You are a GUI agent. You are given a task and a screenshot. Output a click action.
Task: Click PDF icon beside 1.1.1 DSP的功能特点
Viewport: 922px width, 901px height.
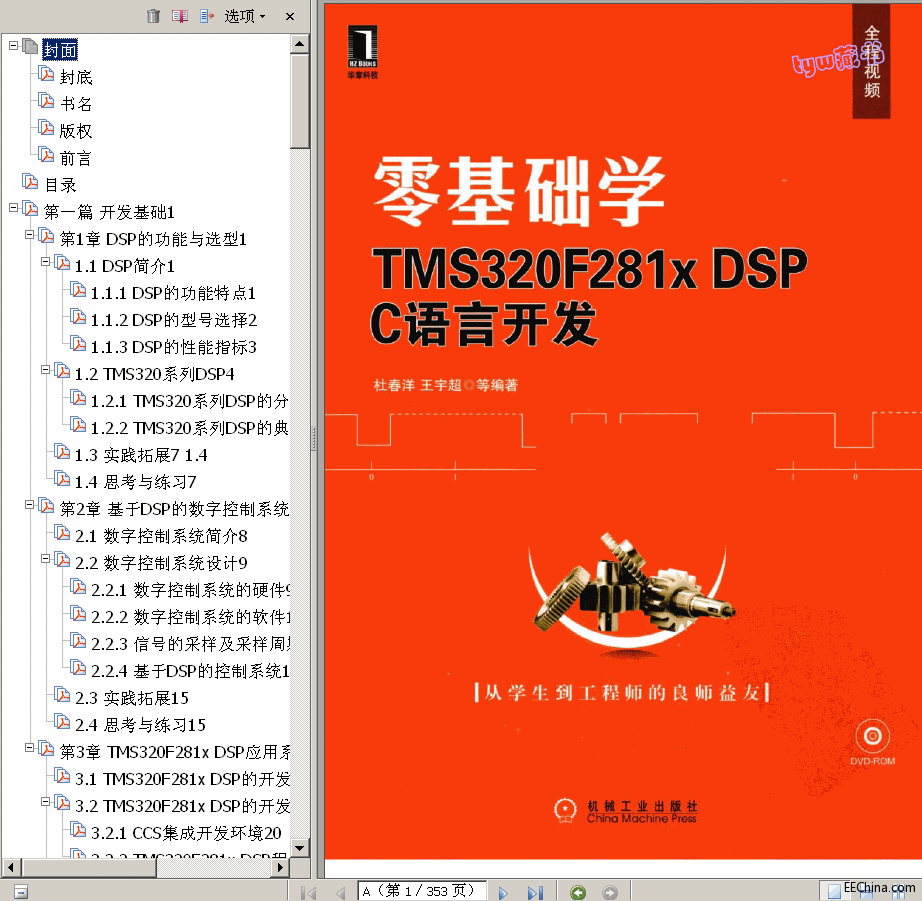tap(78, 289)
